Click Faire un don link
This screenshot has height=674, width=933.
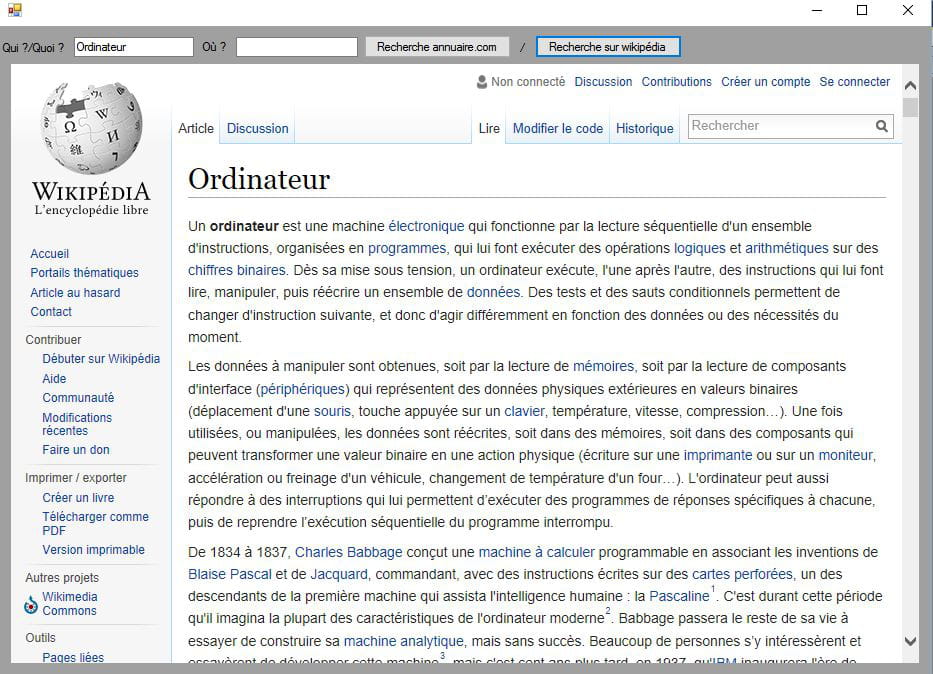point(76,450)
